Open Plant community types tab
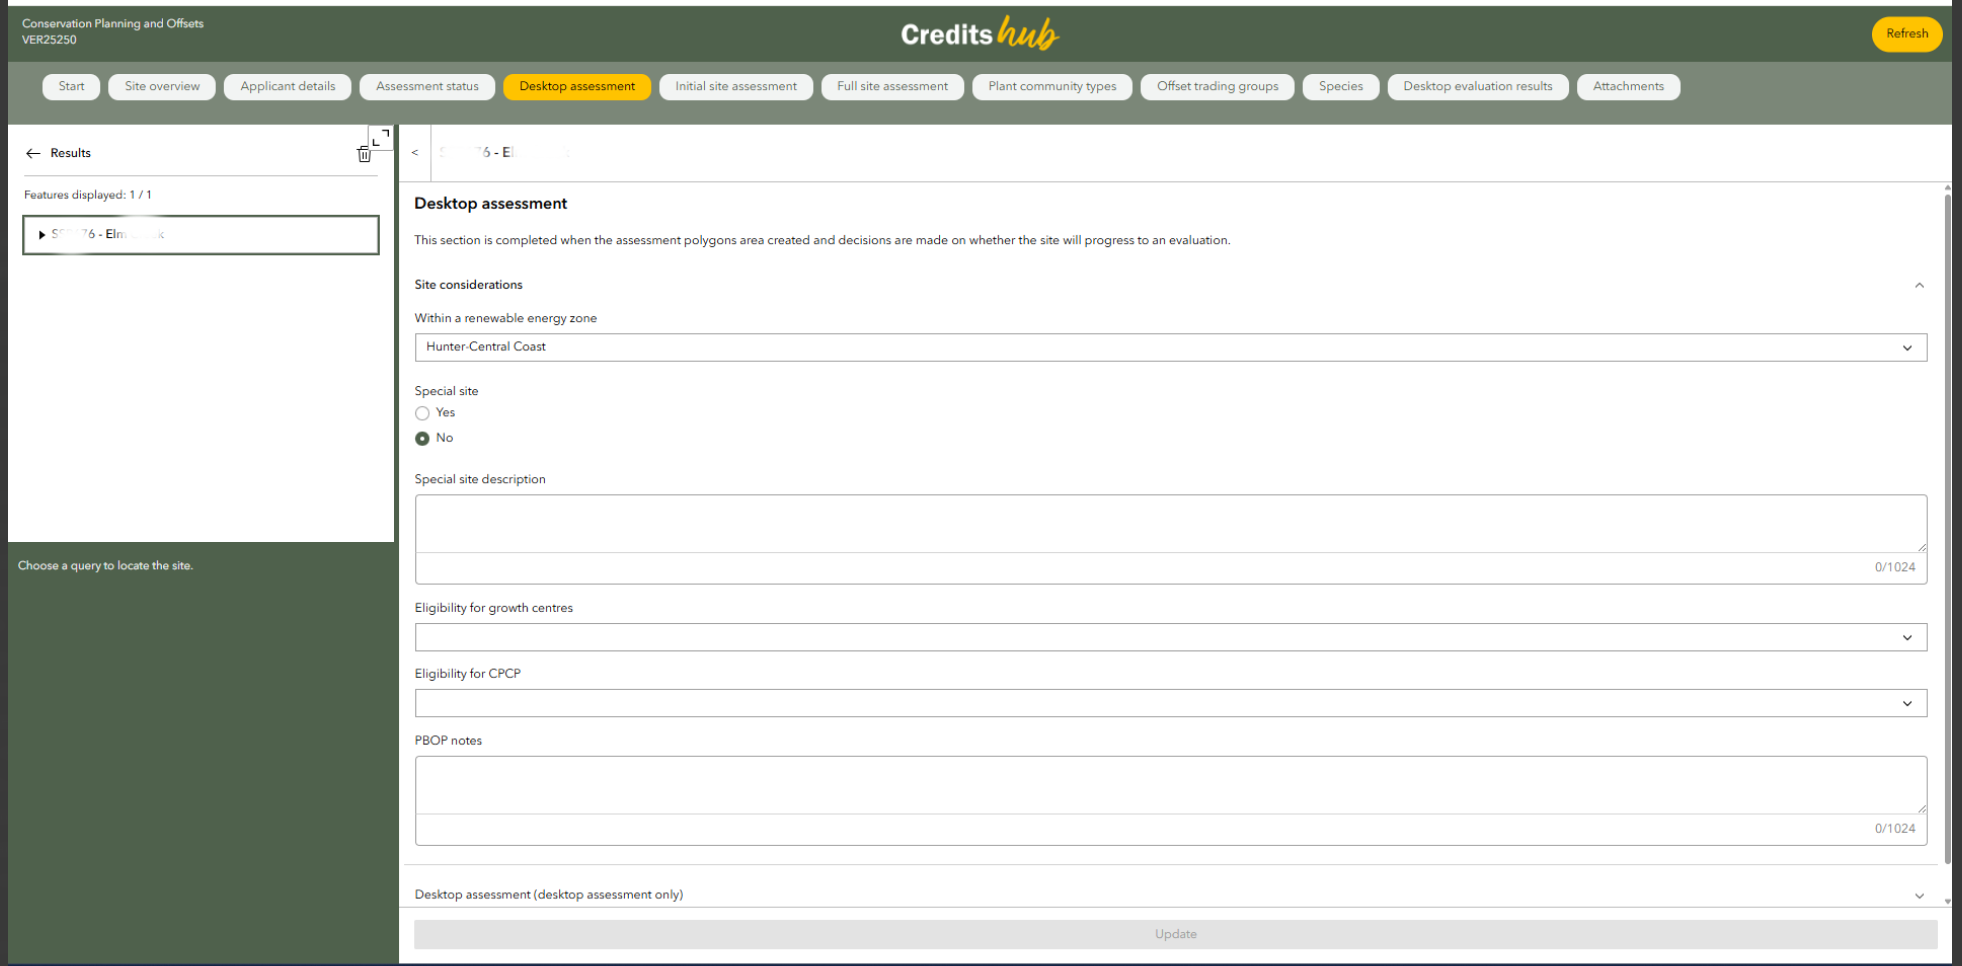1962x966 pixels. [1052, 87]
